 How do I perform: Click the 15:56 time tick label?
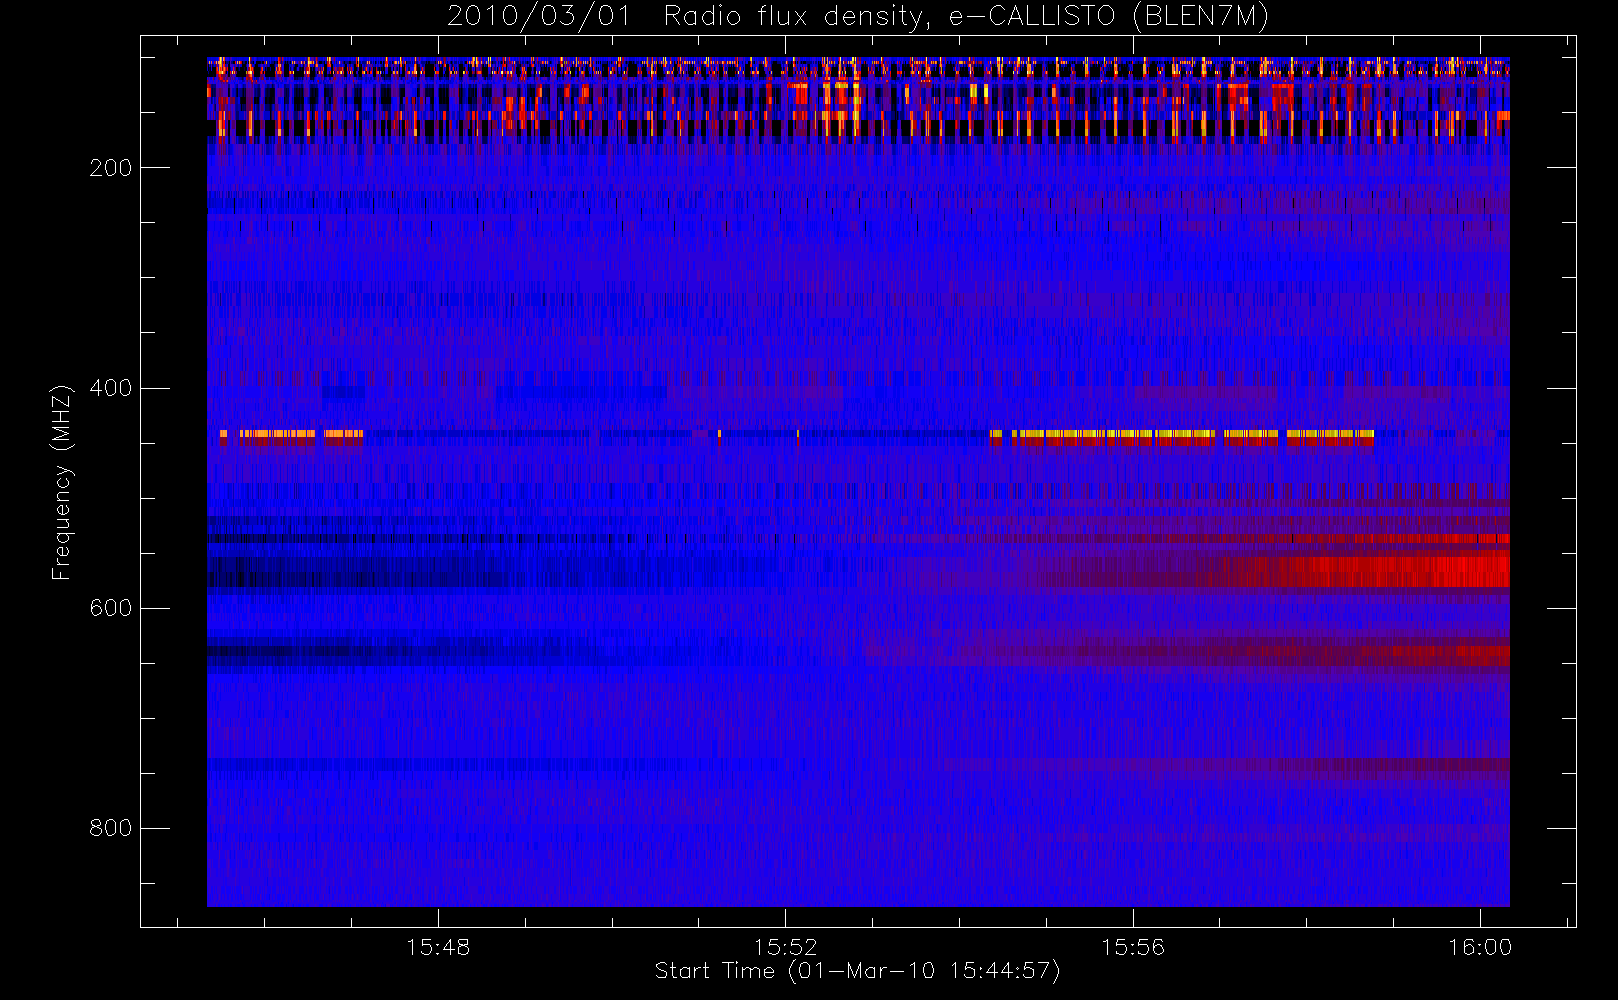tap(1133, 947)
